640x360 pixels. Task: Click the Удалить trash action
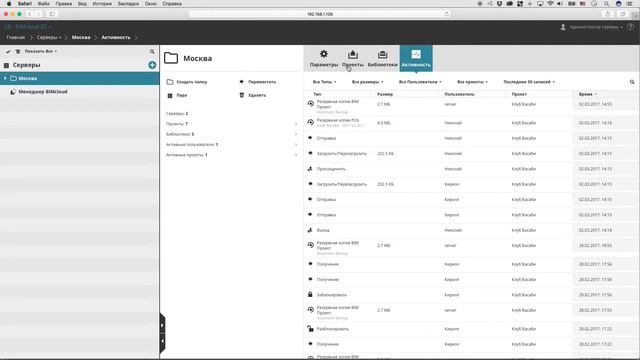[253, 95]
